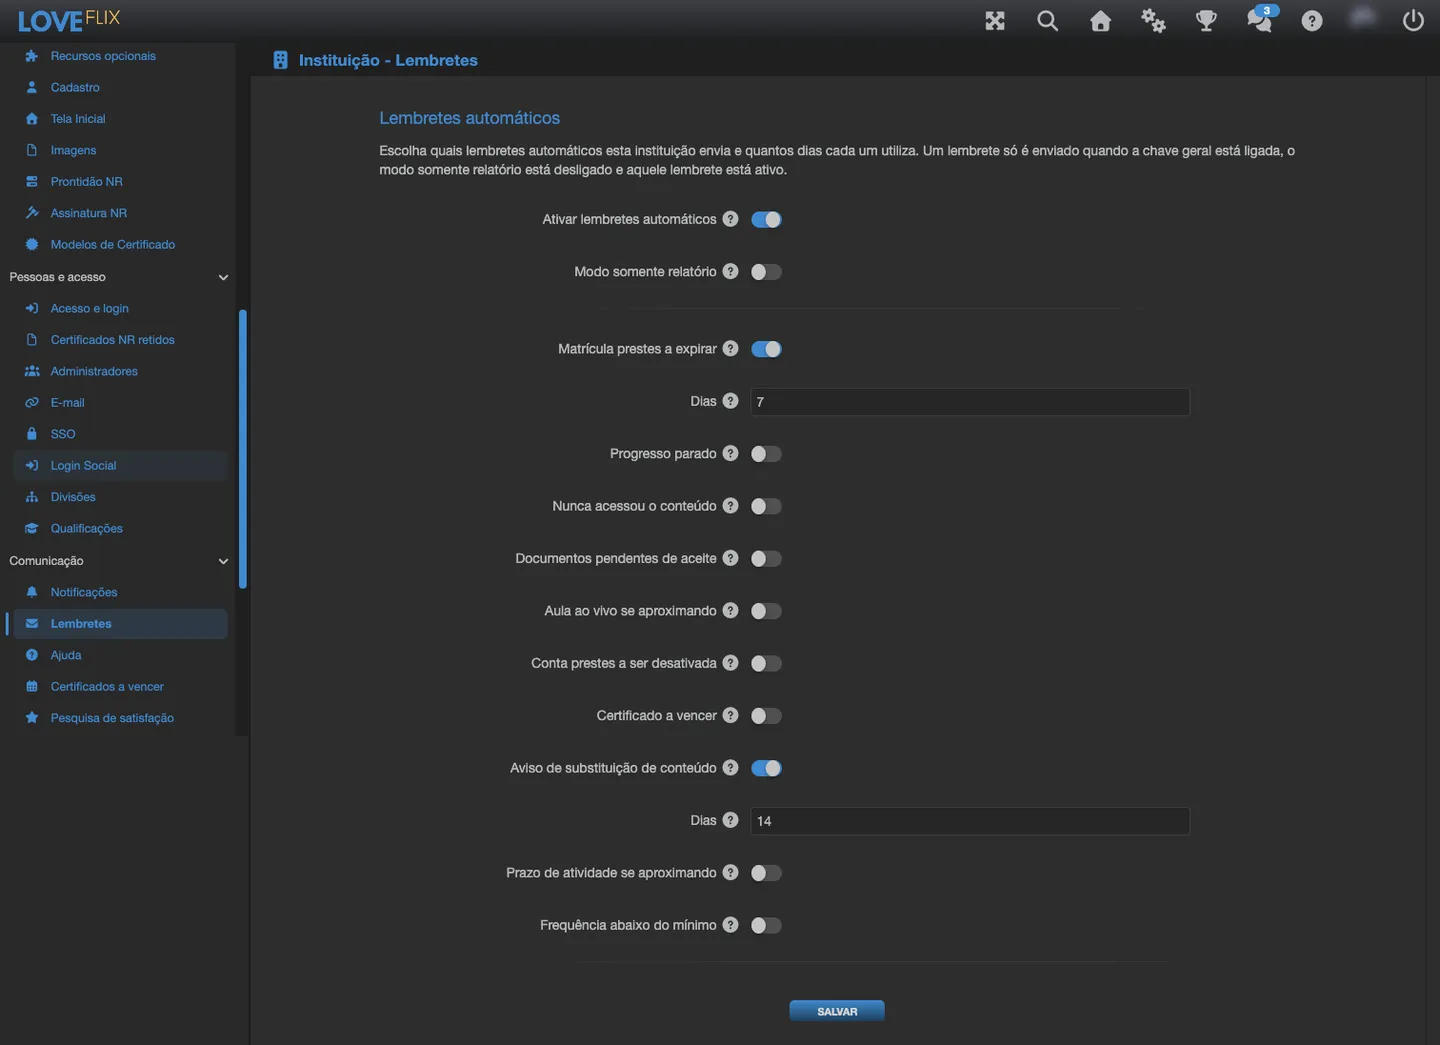Enable Documentos pendentes de aceite toggle
This screenshot has width=1440, height=1045.
[766, 558]
